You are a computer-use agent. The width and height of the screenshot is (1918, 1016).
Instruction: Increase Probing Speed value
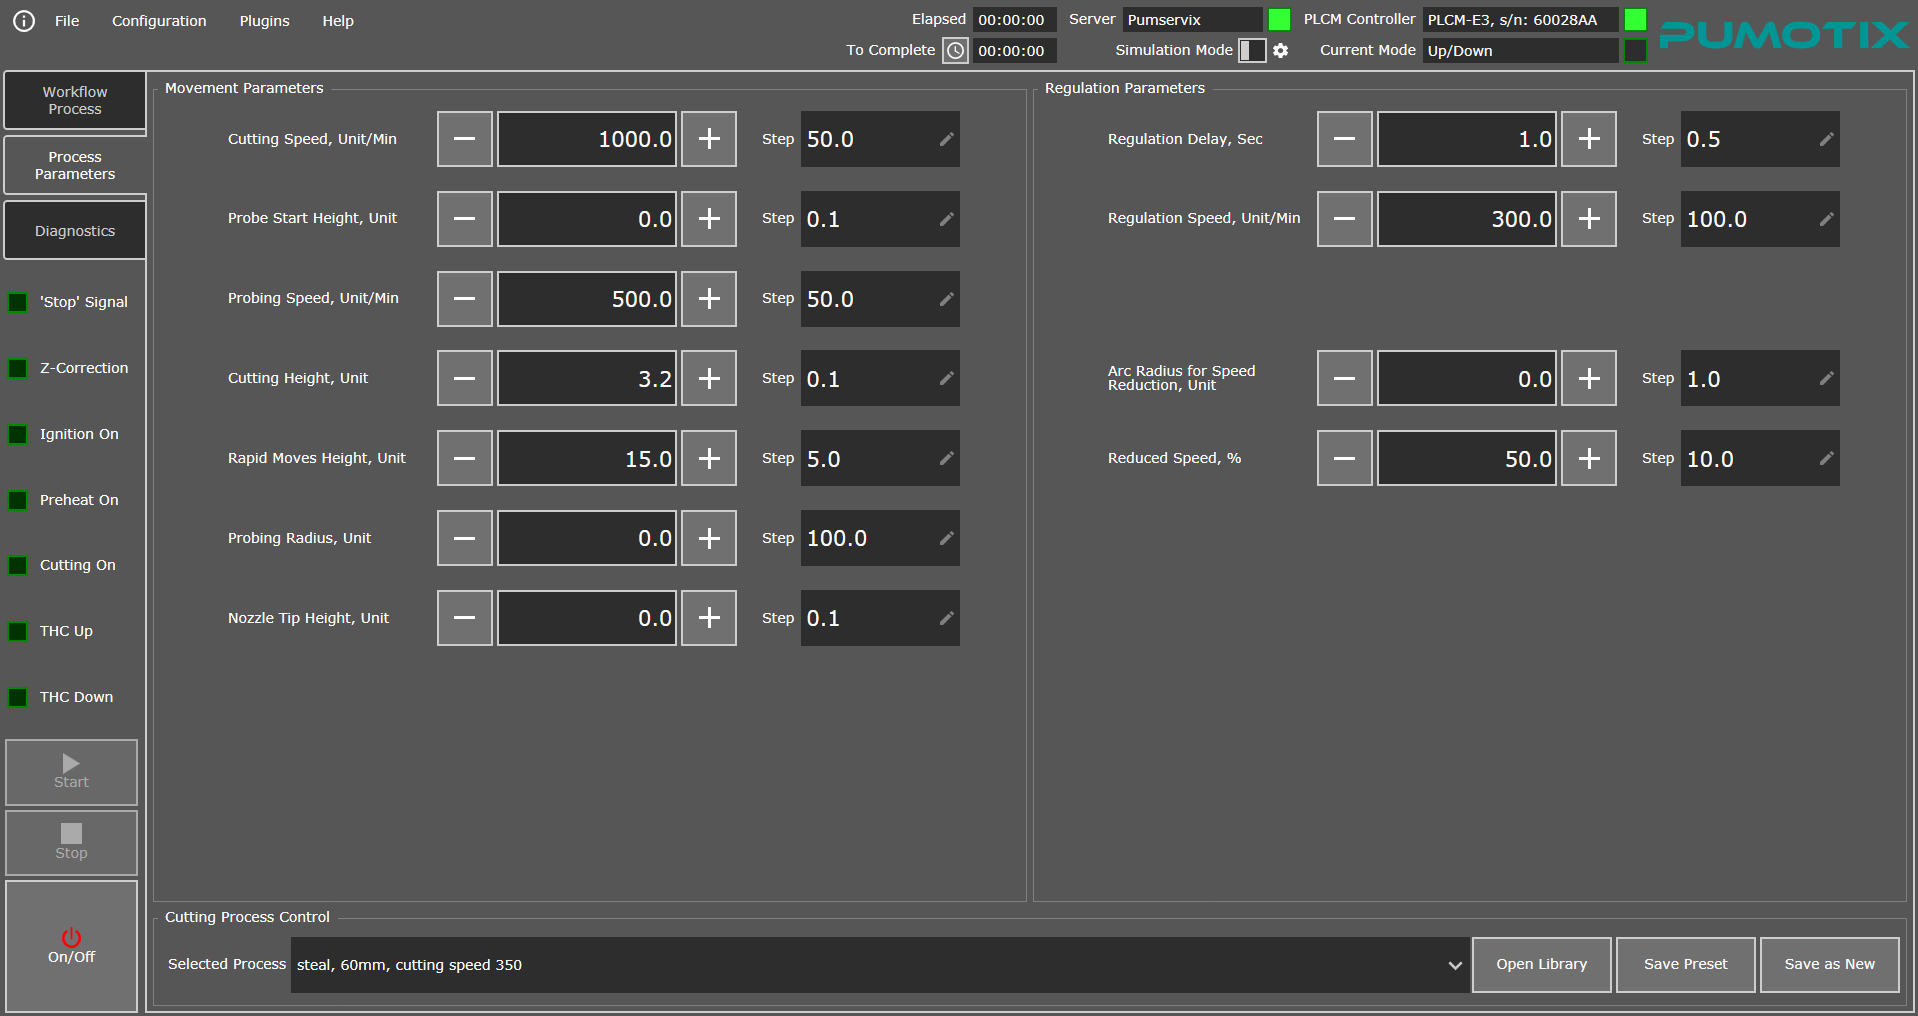(x=709, y=299)
